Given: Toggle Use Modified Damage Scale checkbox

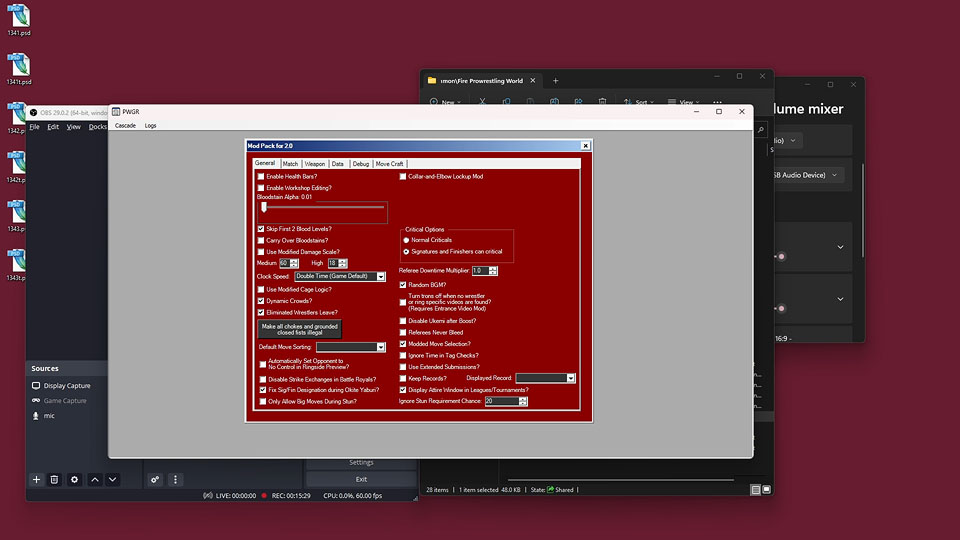Looking at the screenshot, I should tap(261, 252).
